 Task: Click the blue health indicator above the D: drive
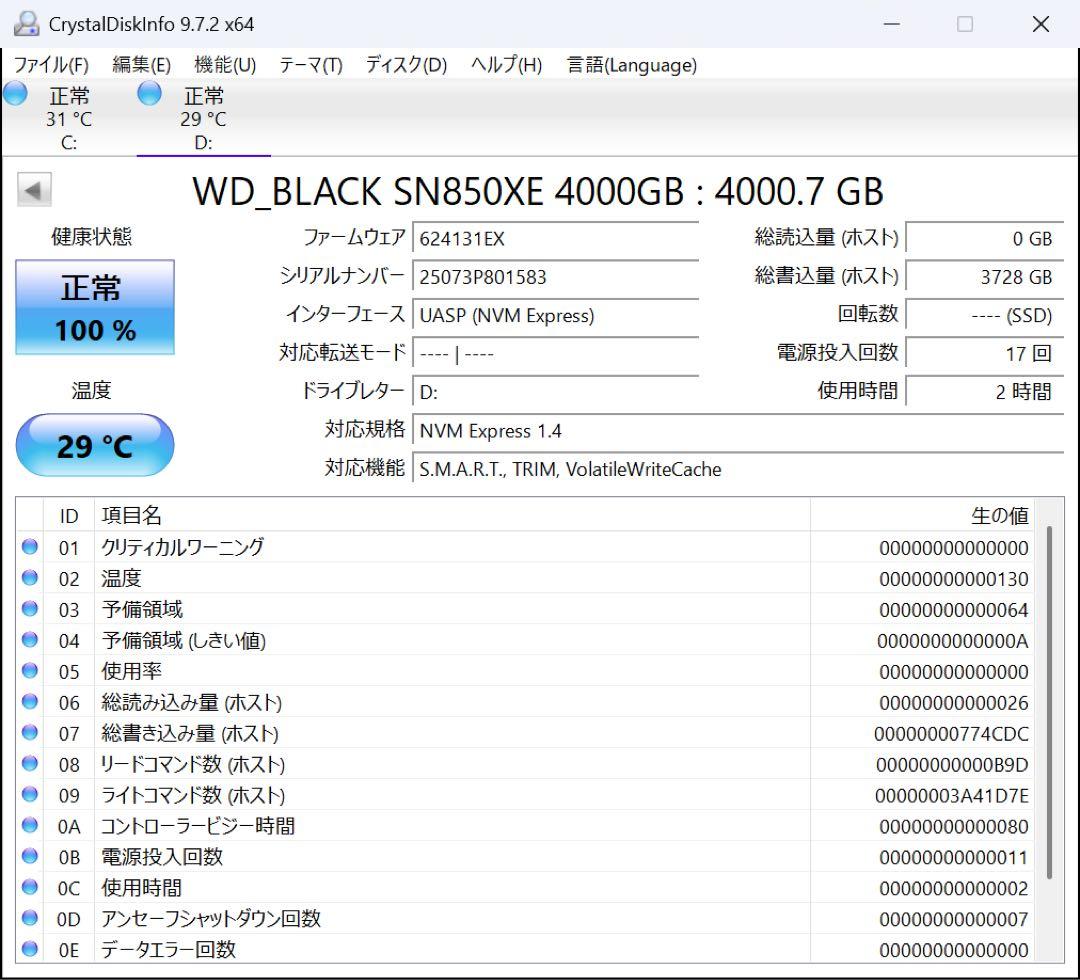(x=149, y=93)
